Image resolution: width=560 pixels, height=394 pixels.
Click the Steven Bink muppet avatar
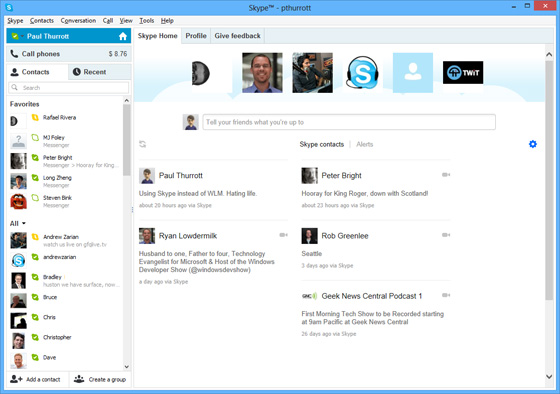click(x=18, y=201)
